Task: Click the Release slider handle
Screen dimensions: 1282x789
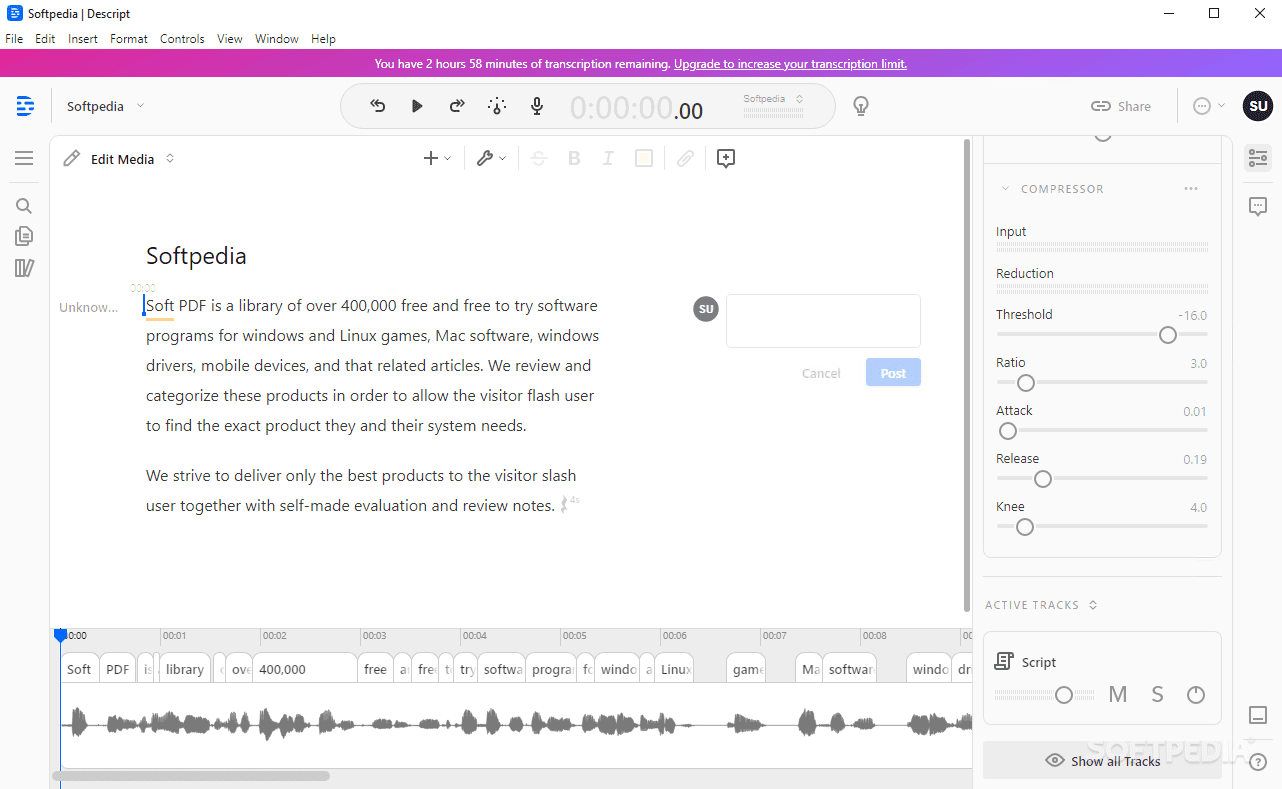Action: 1043,479
